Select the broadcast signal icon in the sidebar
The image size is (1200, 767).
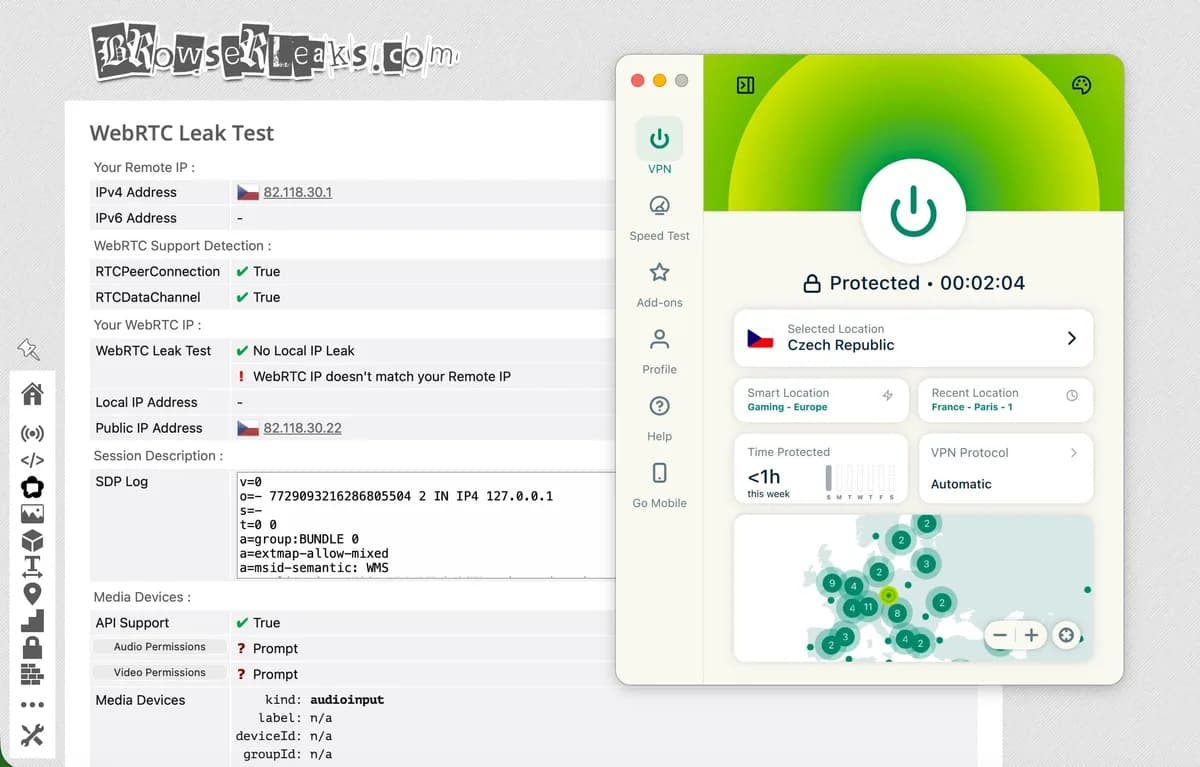(32, 434)
